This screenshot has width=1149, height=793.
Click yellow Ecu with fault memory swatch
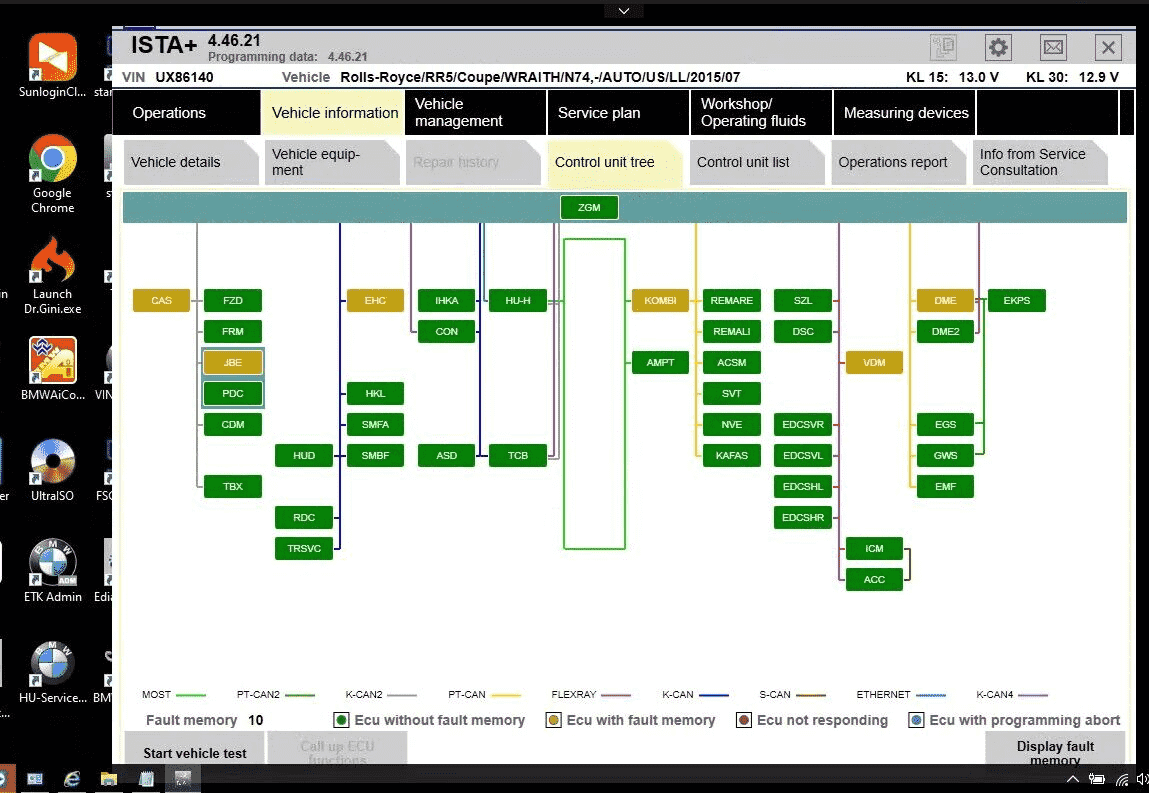[x=554, y=720]
